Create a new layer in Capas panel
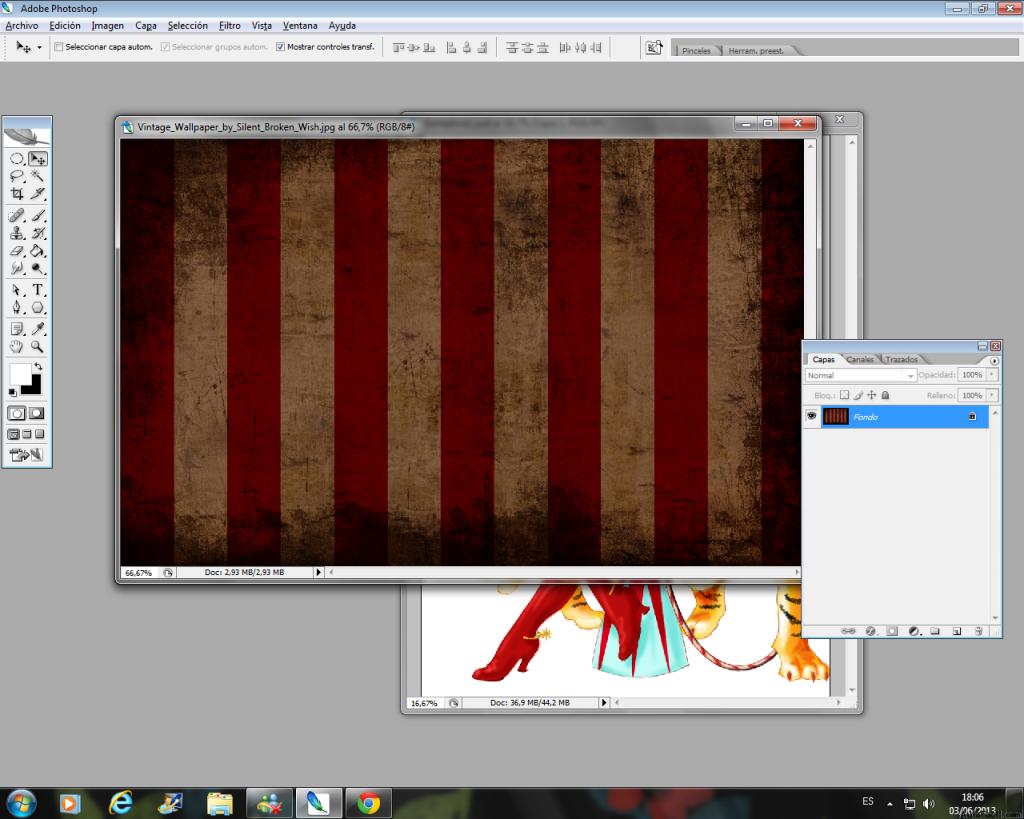 (957, 631)
